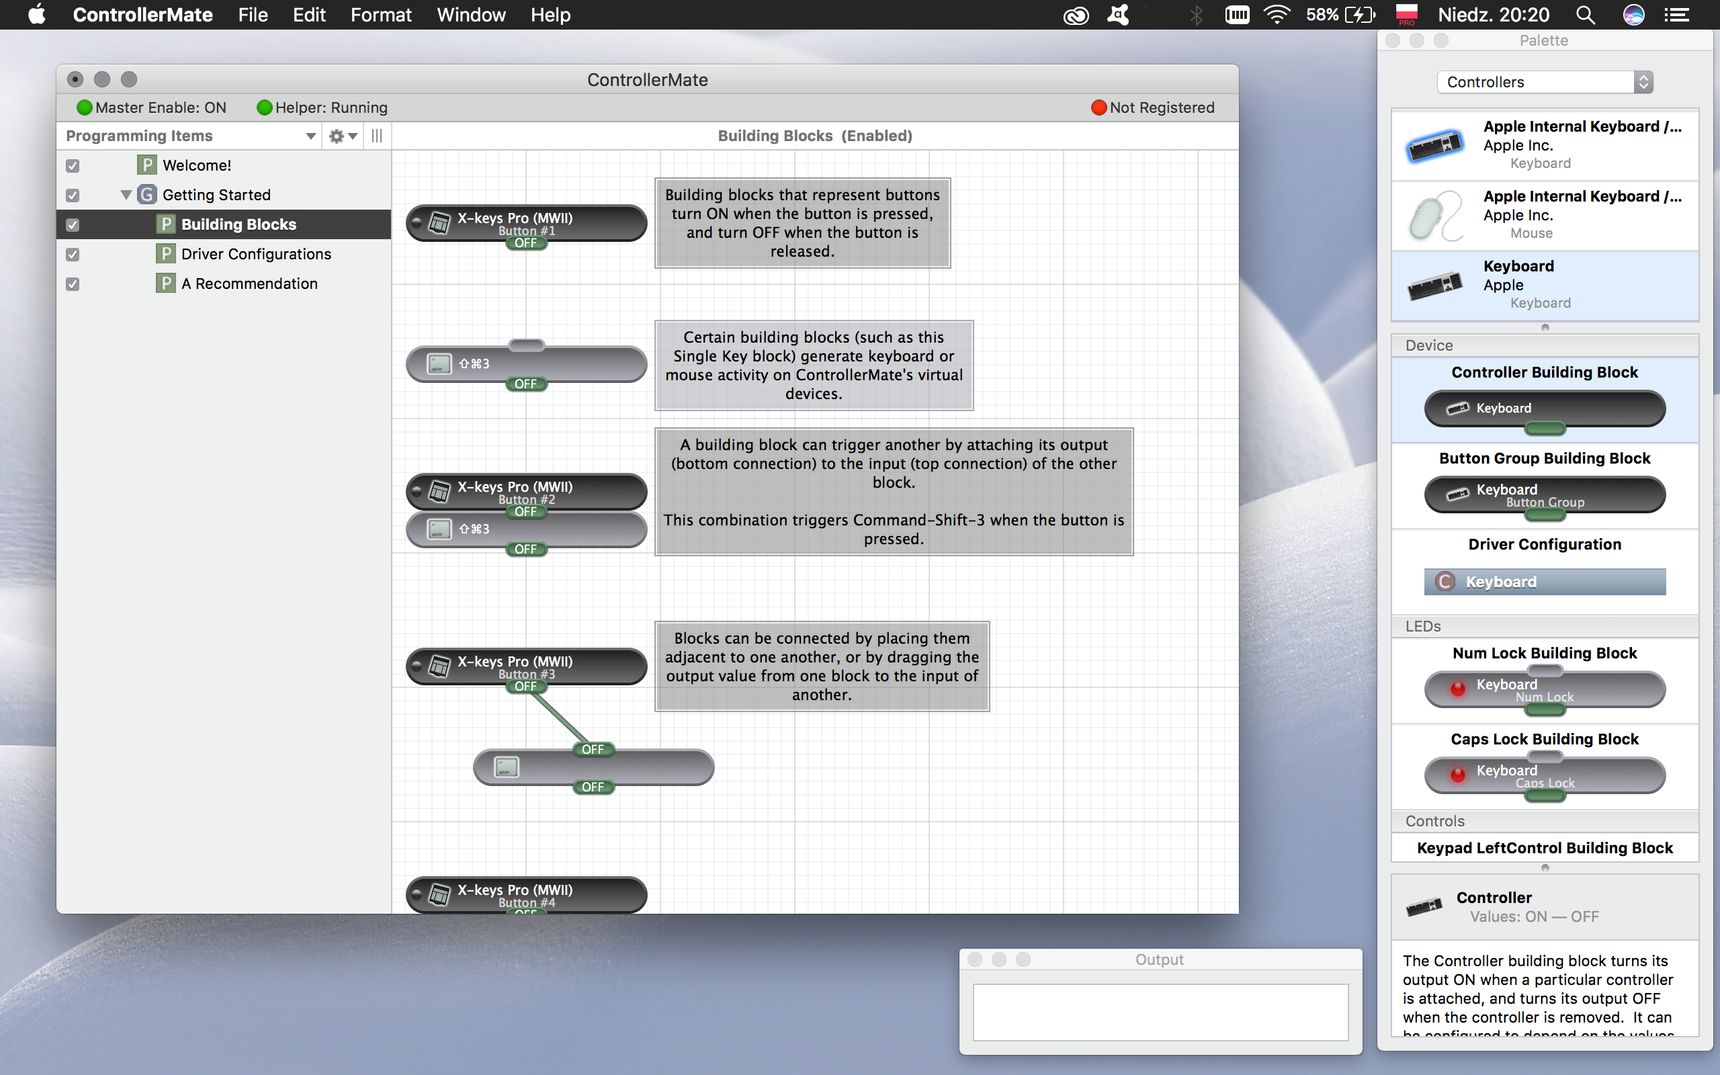Toggle the Driver Configurations checkbox

click(x=72, y=255)
